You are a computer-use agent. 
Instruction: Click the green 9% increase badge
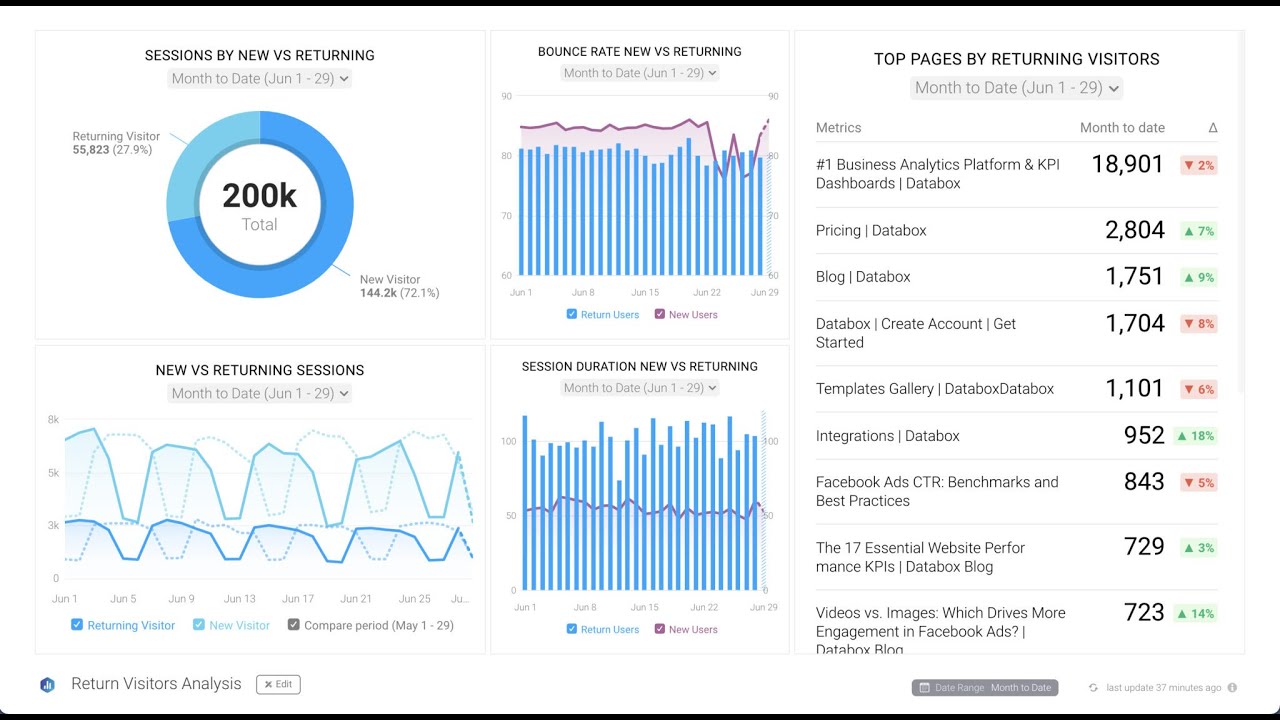(1199, 278)
